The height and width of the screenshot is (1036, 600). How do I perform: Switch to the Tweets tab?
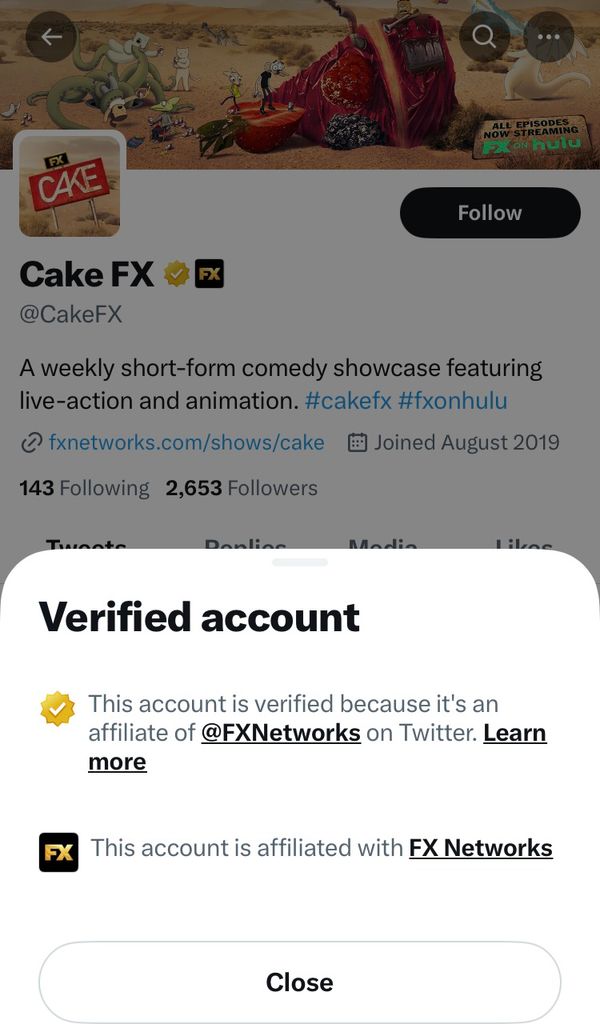[x=85, y=548]
